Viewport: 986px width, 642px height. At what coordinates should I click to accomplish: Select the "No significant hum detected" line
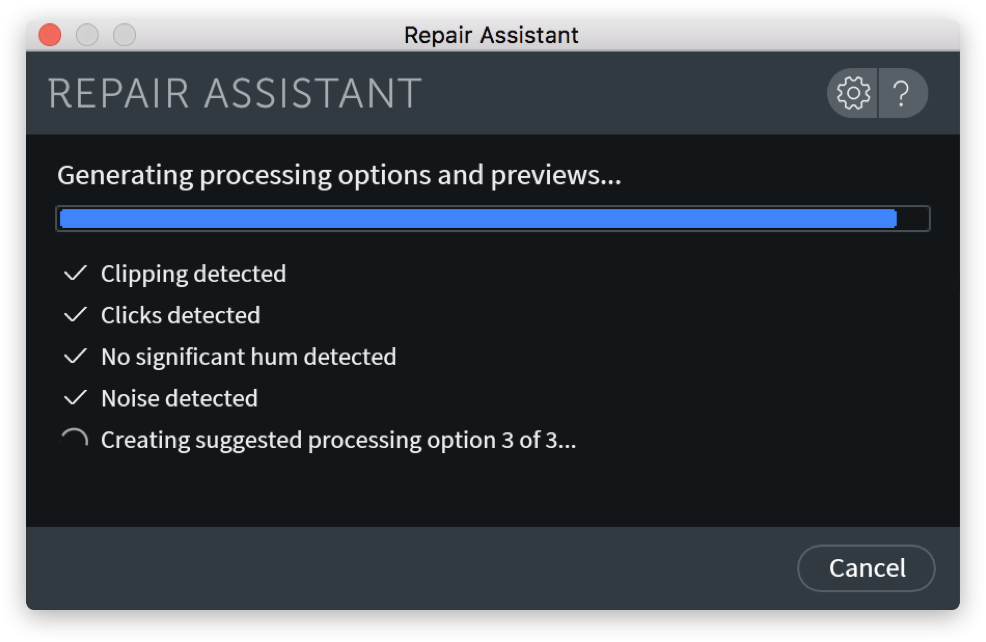click(x=248, y=357)
